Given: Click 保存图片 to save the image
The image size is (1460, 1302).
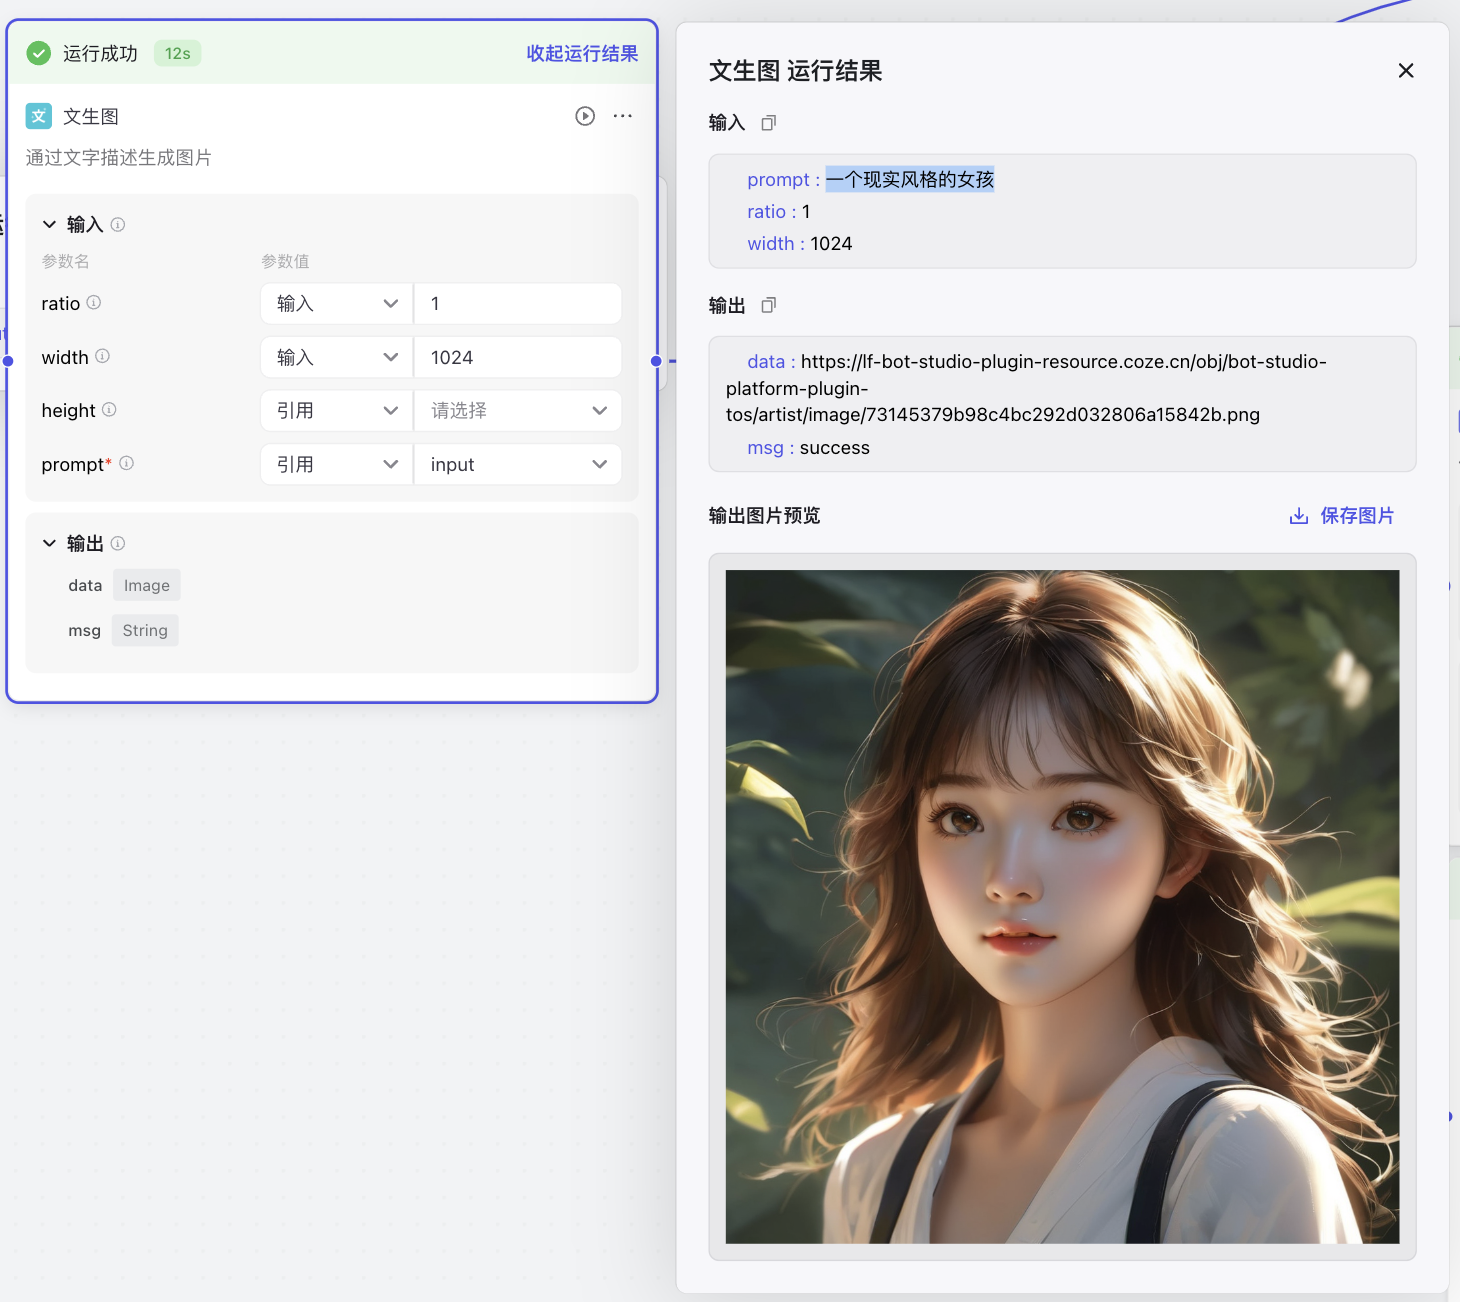Looking at the screenshot, I should click(x=1357, y=516).
